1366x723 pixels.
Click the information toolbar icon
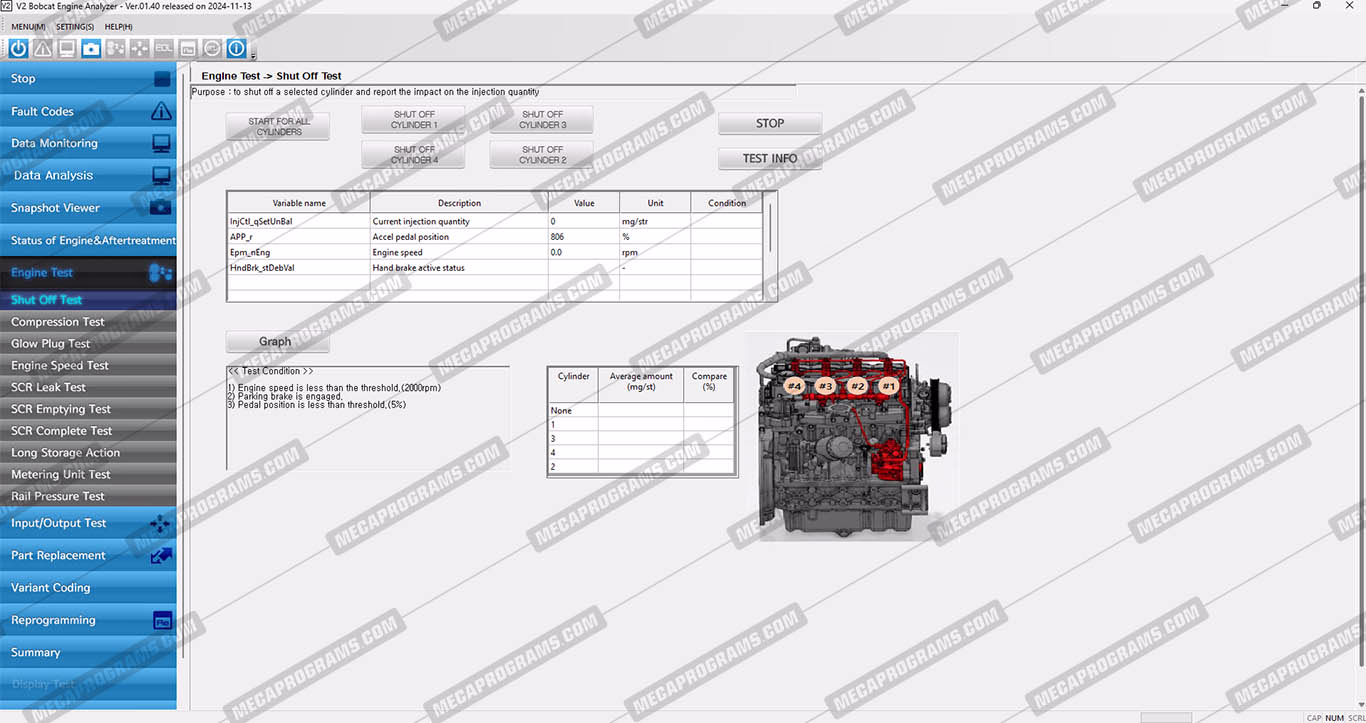(236, 48)
